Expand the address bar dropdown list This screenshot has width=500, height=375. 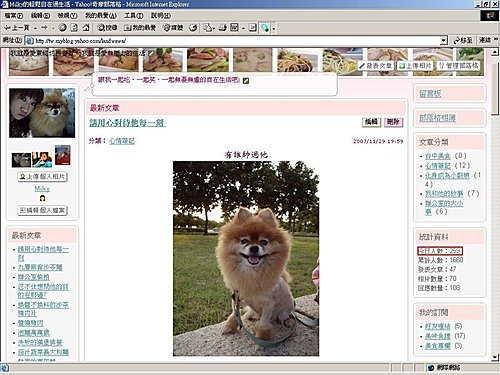(444, 41)
